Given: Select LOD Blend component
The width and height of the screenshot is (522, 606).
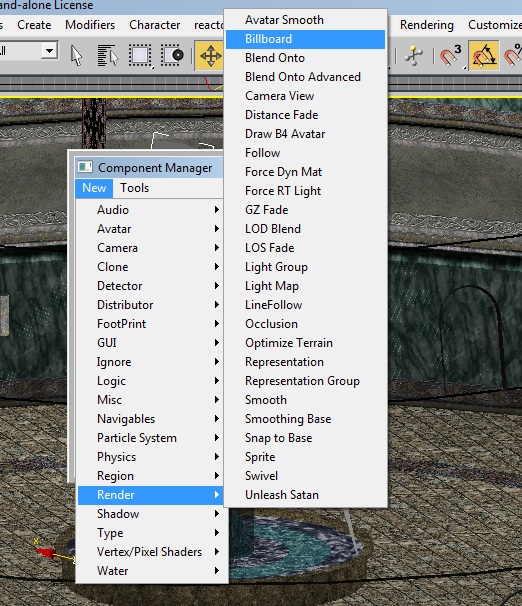Looking at the screenshot, I should coord(305,229).
